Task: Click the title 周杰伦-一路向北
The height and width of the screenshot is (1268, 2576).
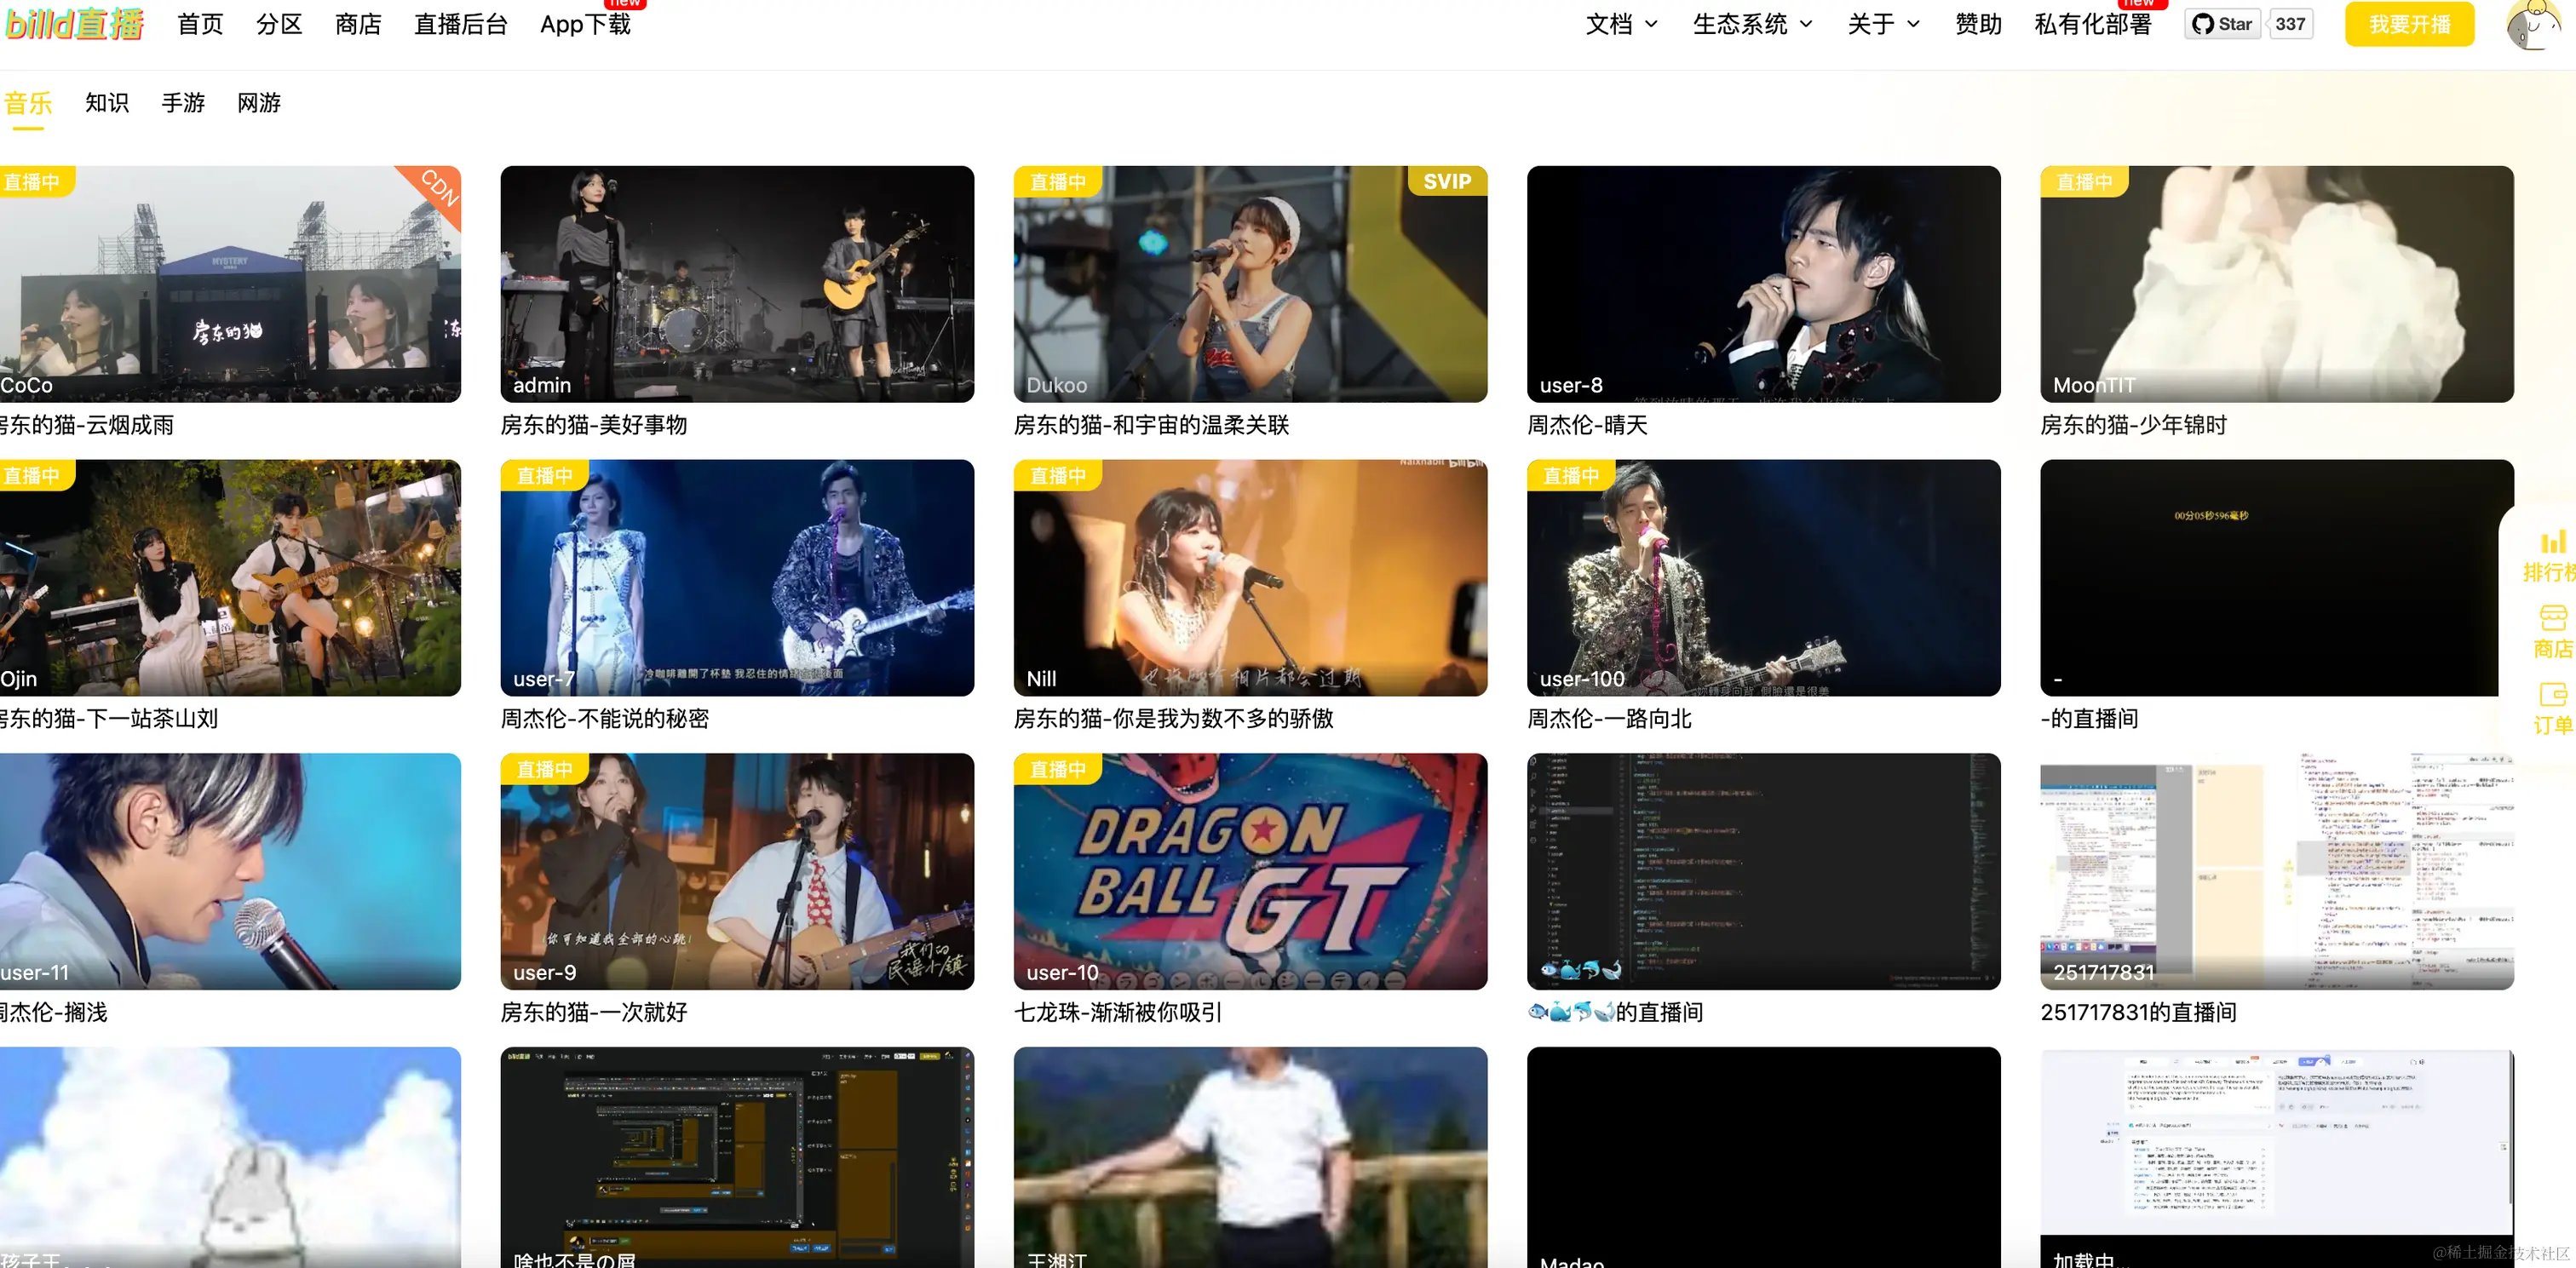Action: 1609,719
